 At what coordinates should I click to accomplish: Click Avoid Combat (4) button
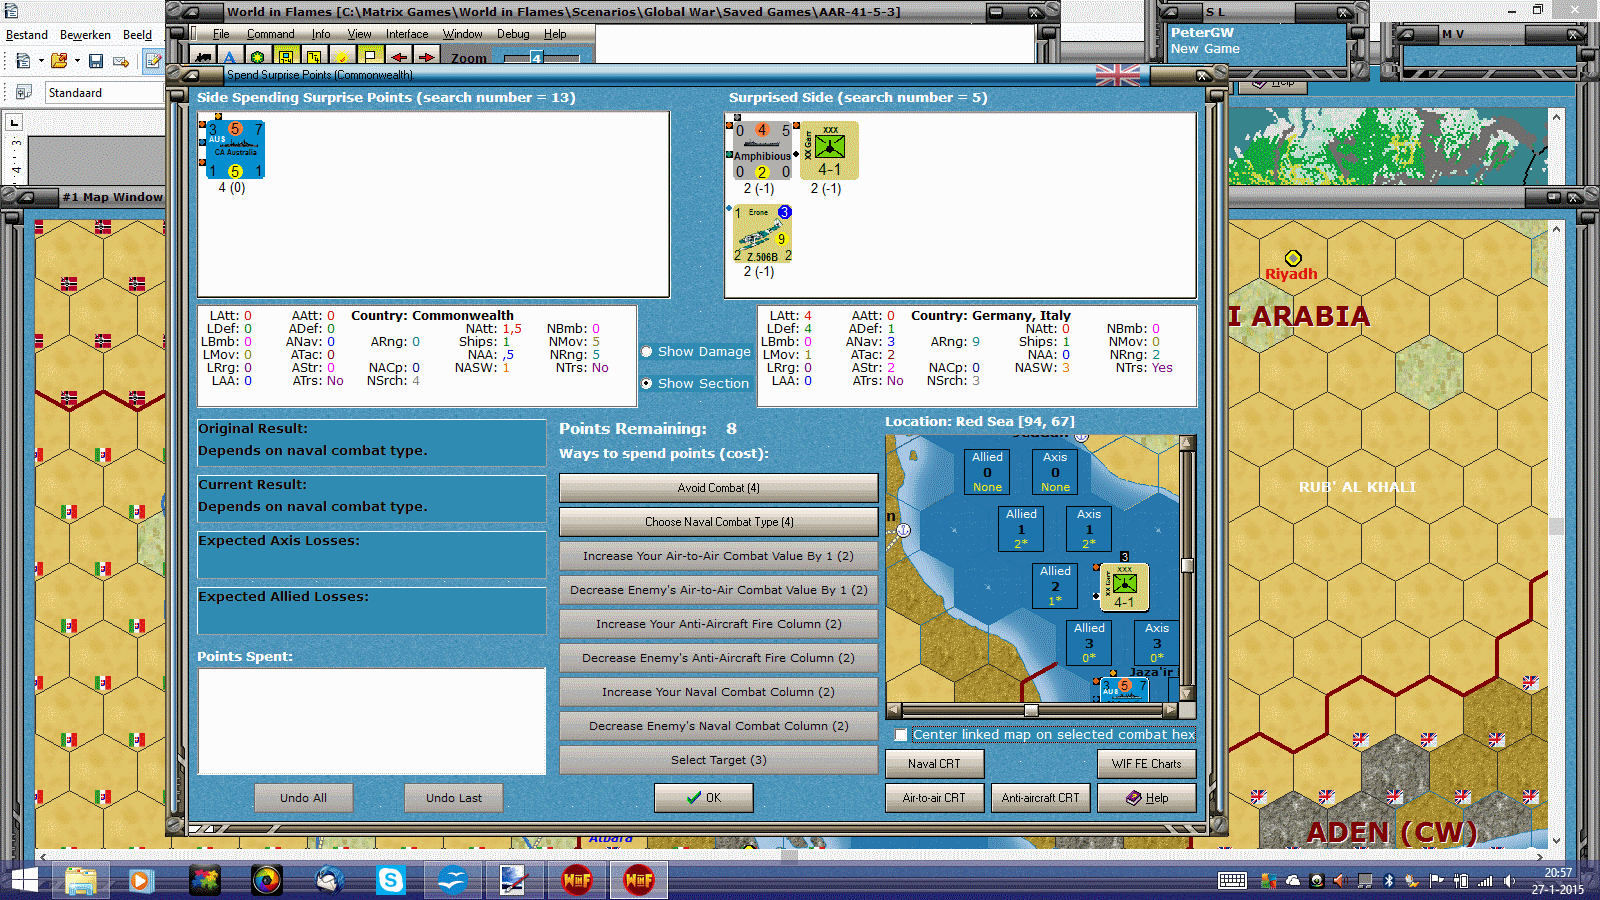[719, 488]
